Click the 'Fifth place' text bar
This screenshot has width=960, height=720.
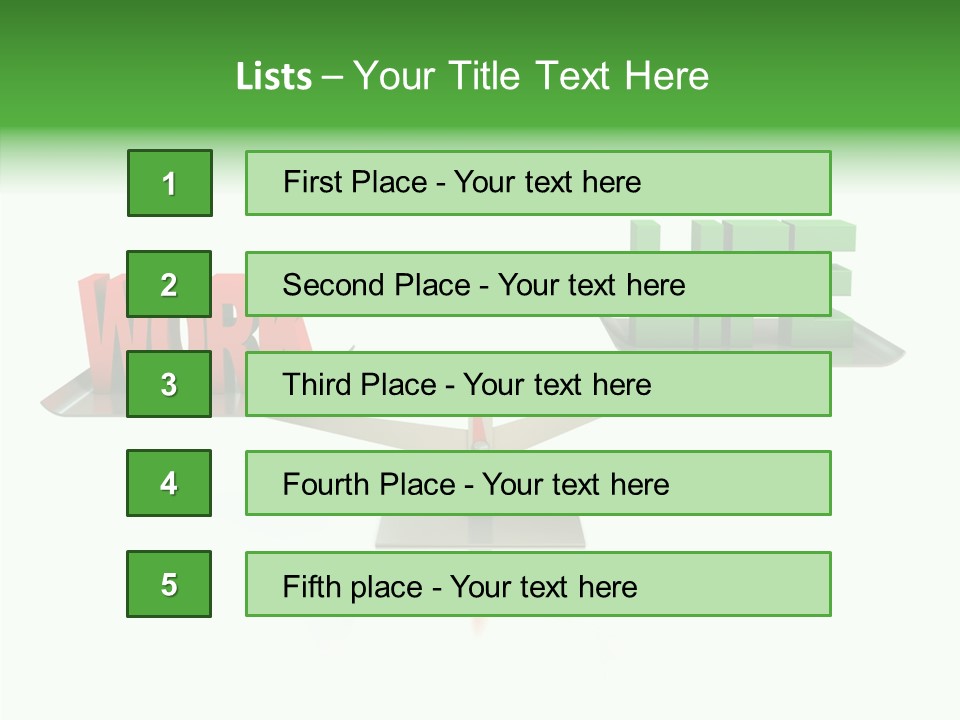538,584
